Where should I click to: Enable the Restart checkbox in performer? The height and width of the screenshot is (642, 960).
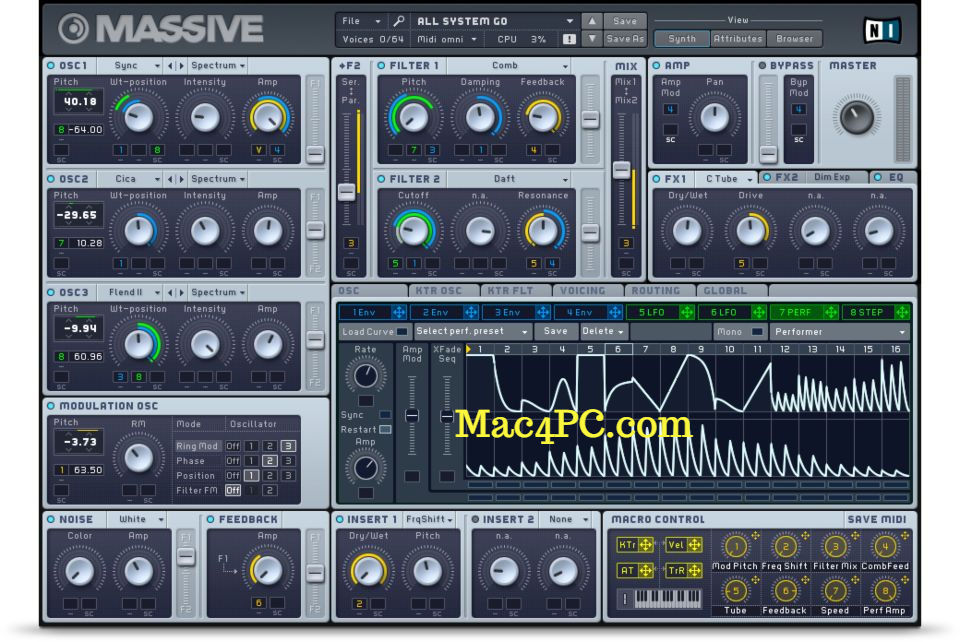point(385,430)
